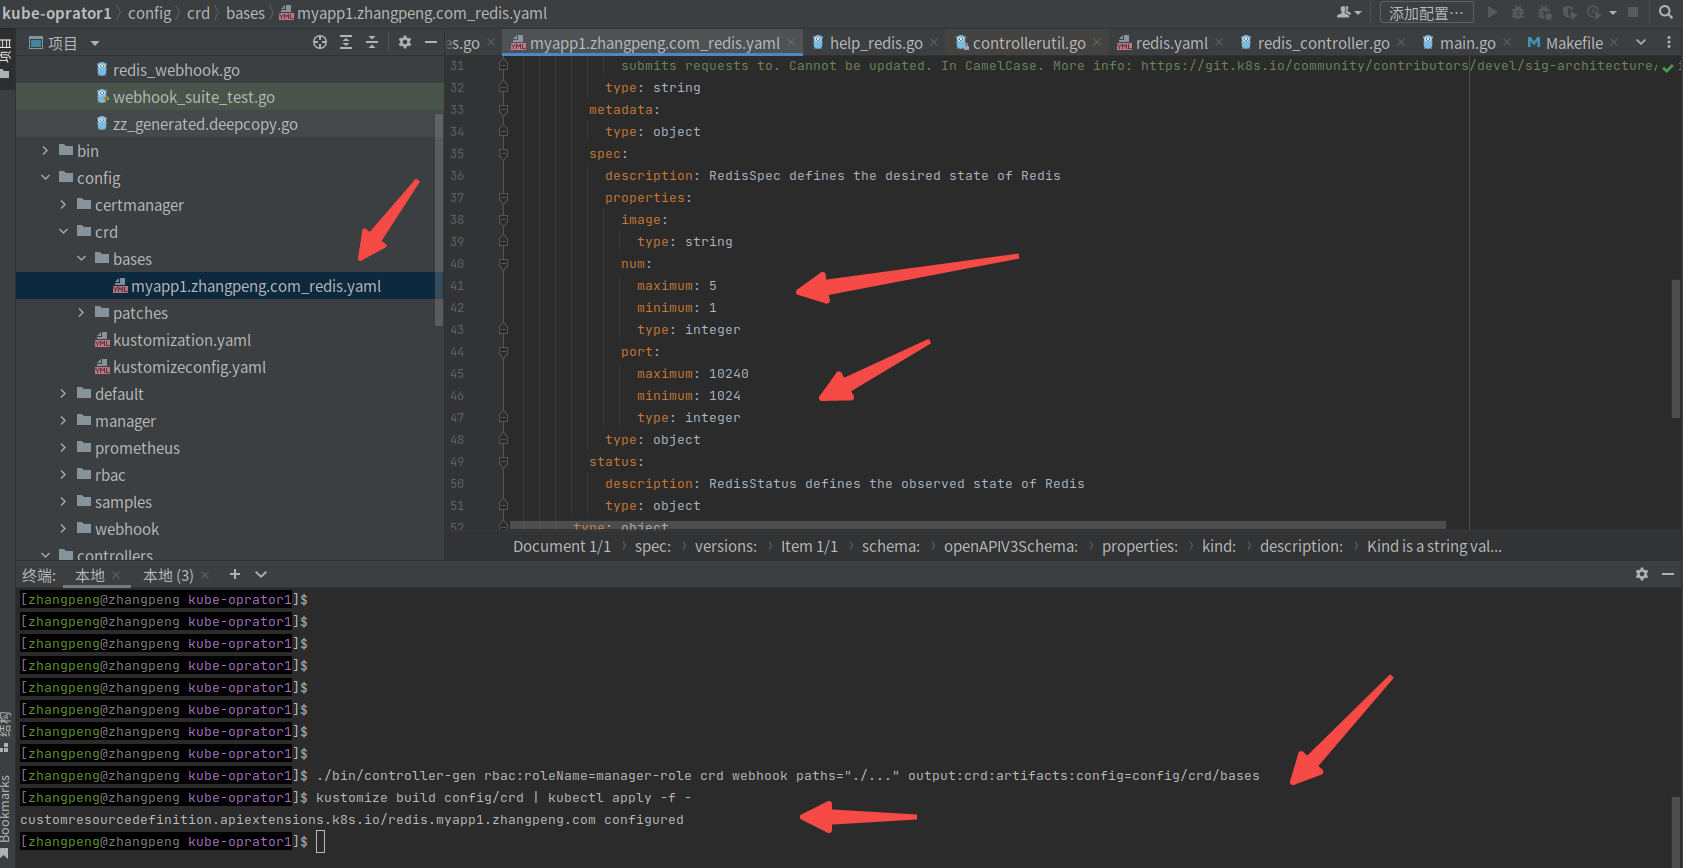This screenshot has height=868, width=1683.
Task: Close the 本地 (3) terminal tab
Action: [x=205, y=575]
